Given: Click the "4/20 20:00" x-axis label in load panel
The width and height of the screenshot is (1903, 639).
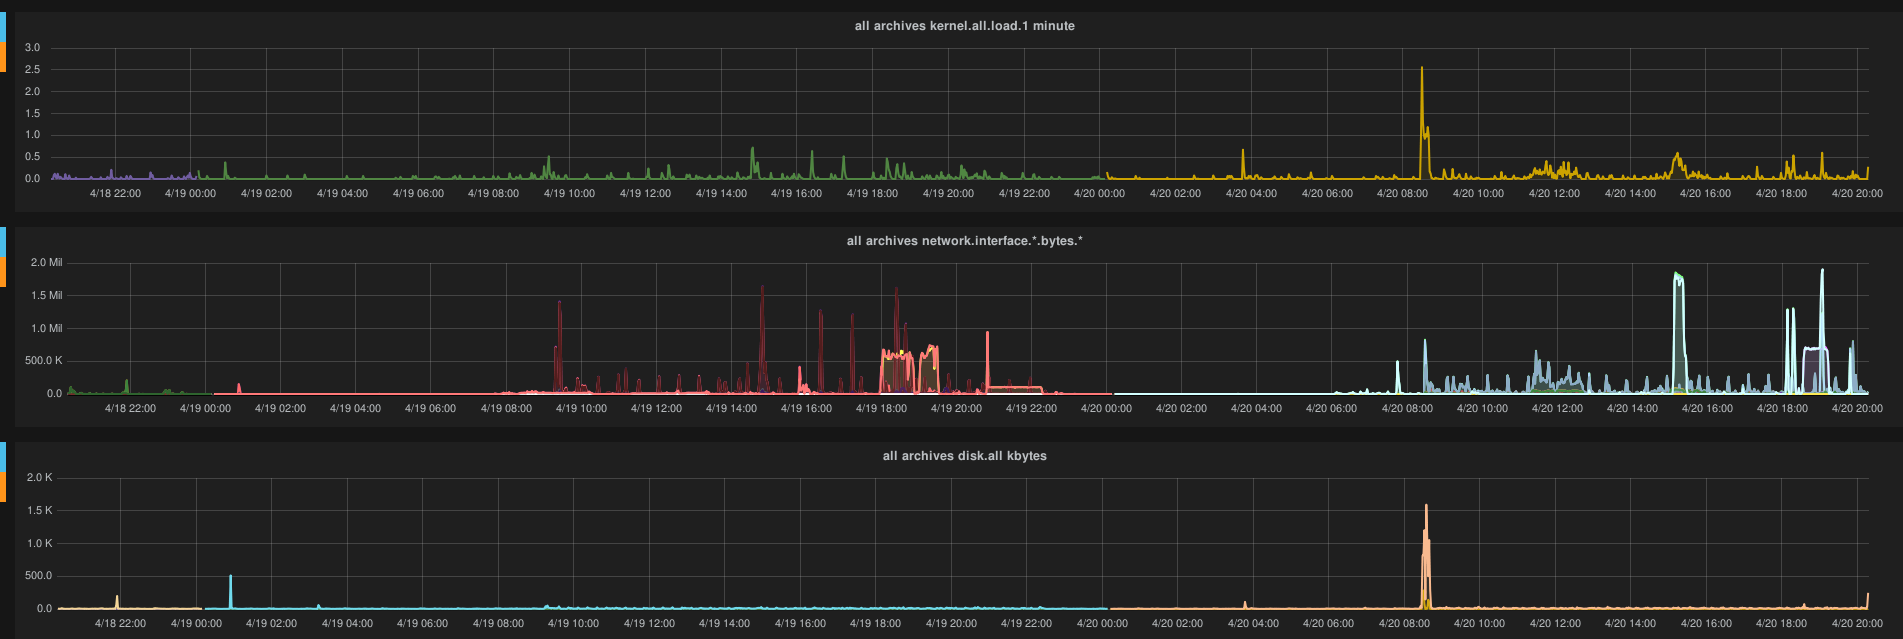Looking at the screenshot, I should pos(1857,194).
